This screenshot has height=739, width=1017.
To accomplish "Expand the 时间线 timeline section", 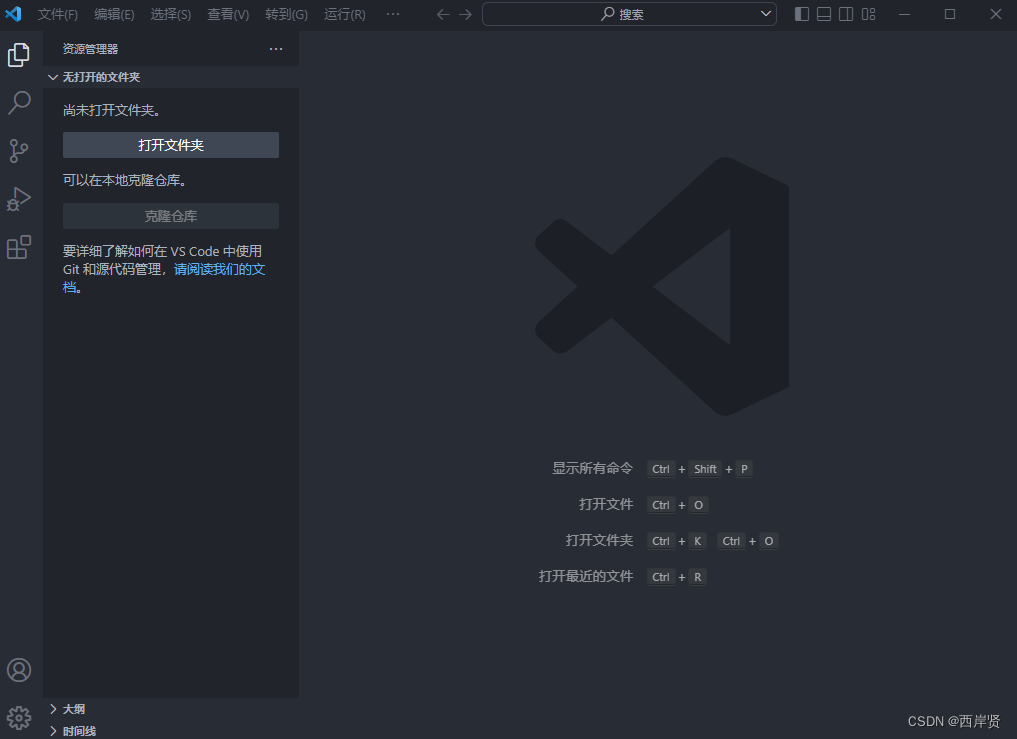I will click(x=171, y=731).
